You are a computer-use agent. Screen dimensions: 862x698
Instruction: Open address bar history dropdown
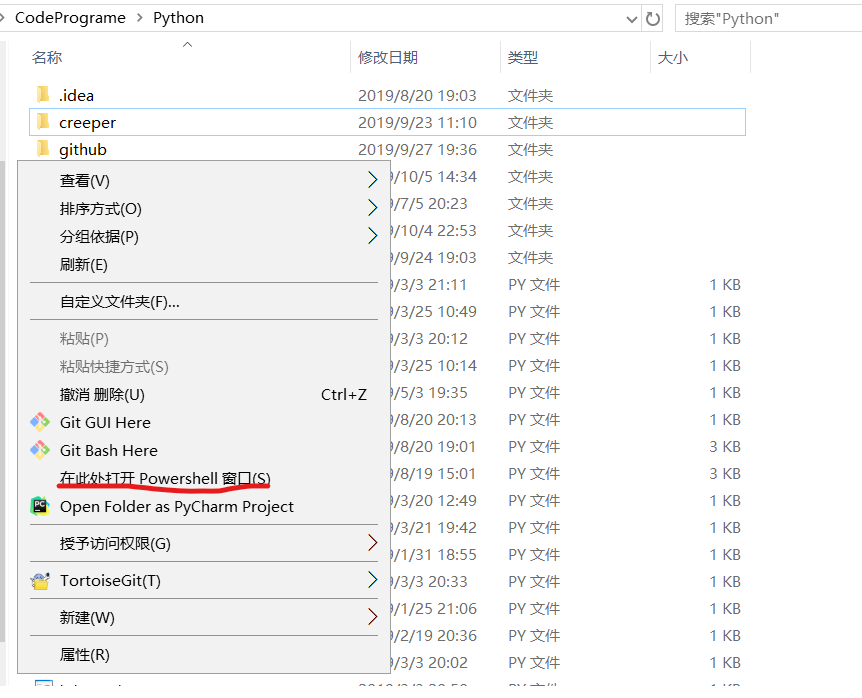coord(632,19)
